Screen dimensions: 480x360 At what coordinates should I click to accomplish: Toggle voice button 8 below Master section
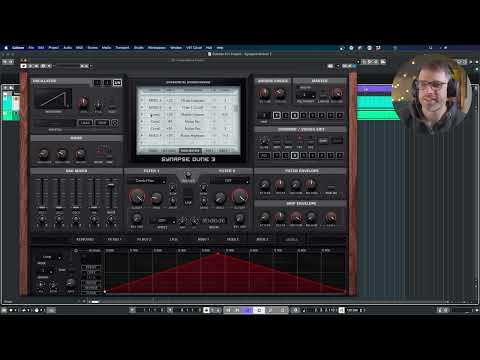[340, 116]
